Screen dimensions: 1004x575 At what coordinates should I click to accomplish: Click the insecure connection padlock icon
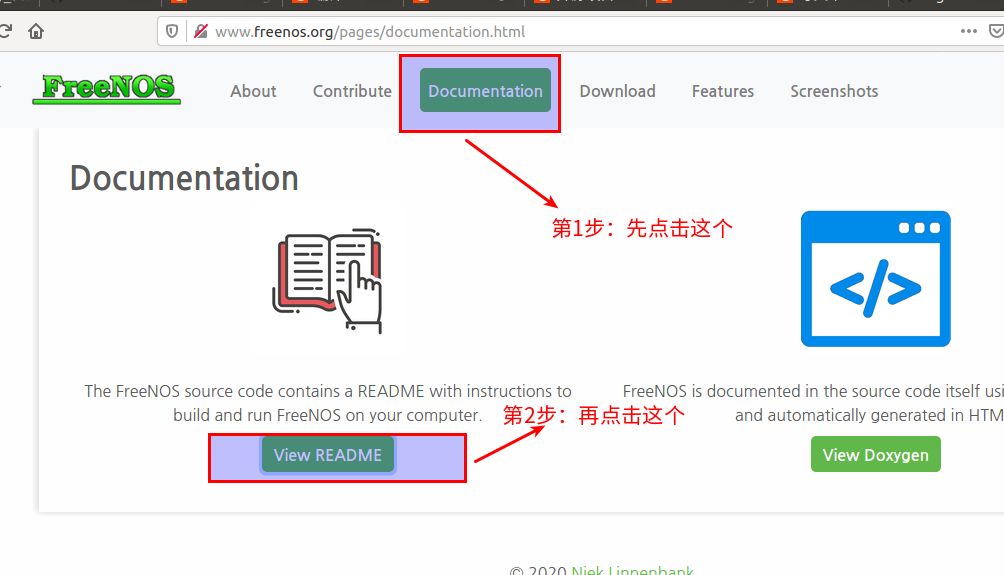click(201, 31)
